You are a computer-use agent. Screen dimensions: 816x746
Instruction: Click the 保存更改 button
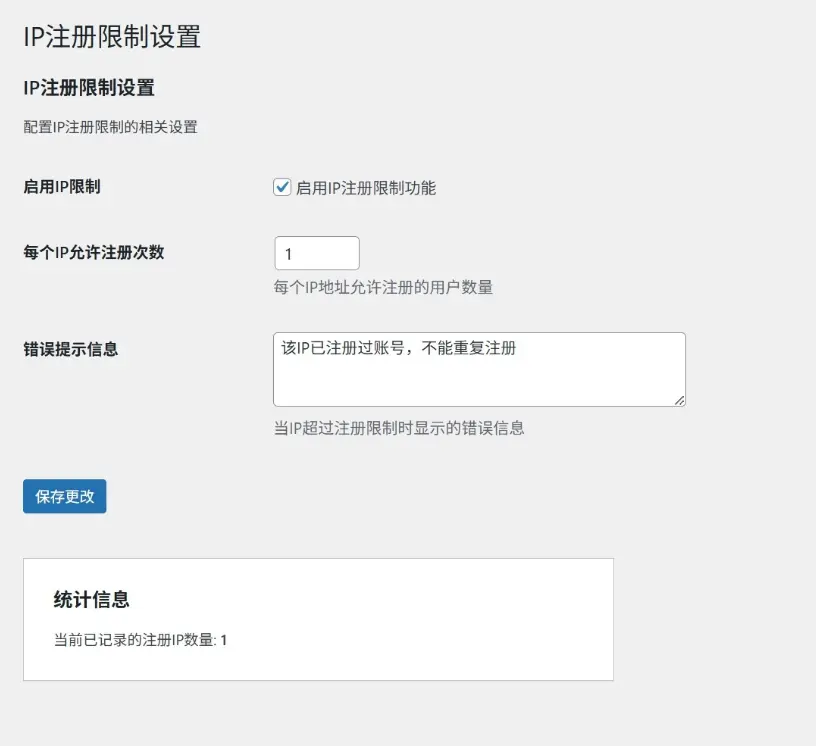coord(65,496)
